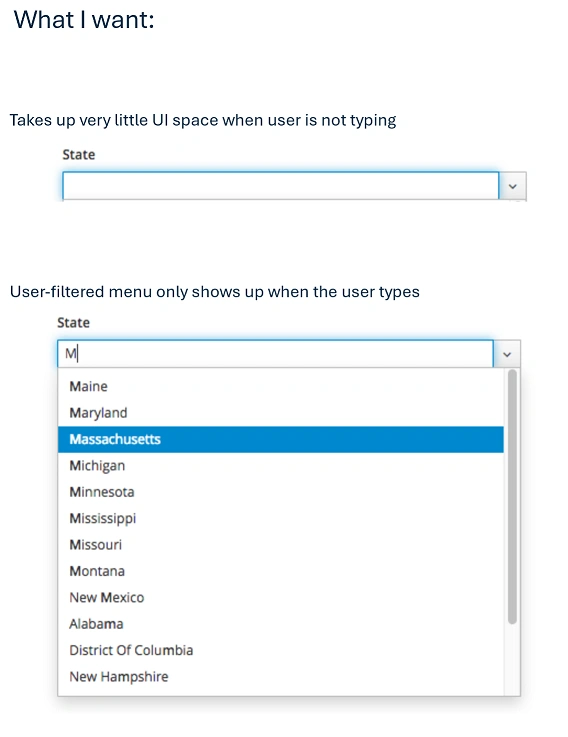Select Alabama option
This screenshot has width=568, height=737.
click(280, 624)
